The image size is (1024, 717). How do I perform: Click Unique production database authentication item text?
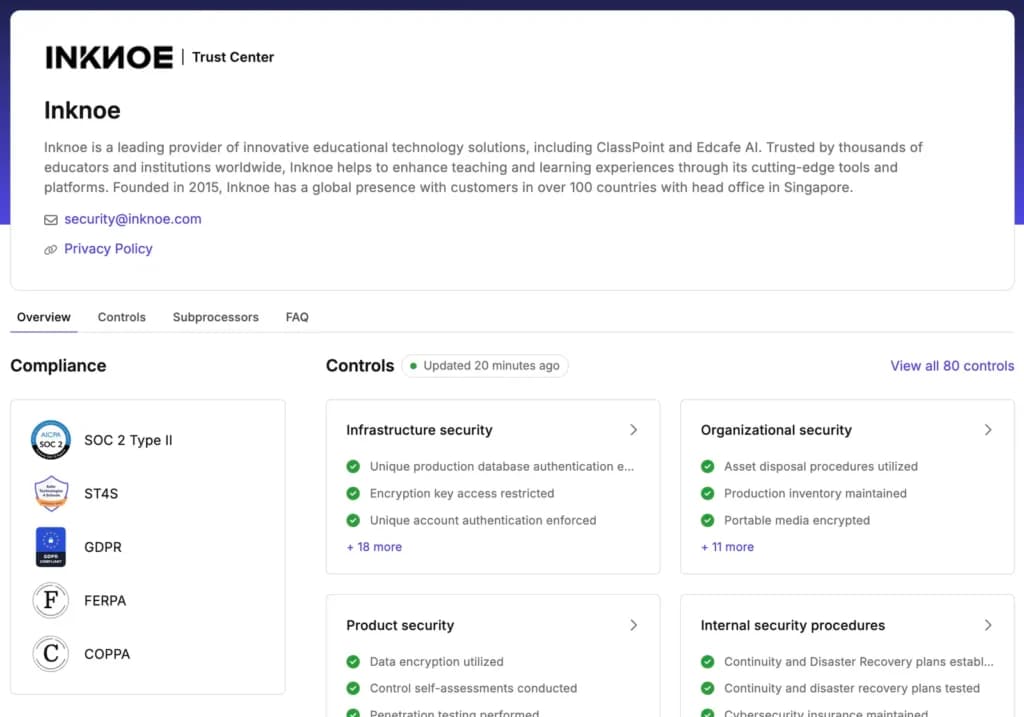502,466
